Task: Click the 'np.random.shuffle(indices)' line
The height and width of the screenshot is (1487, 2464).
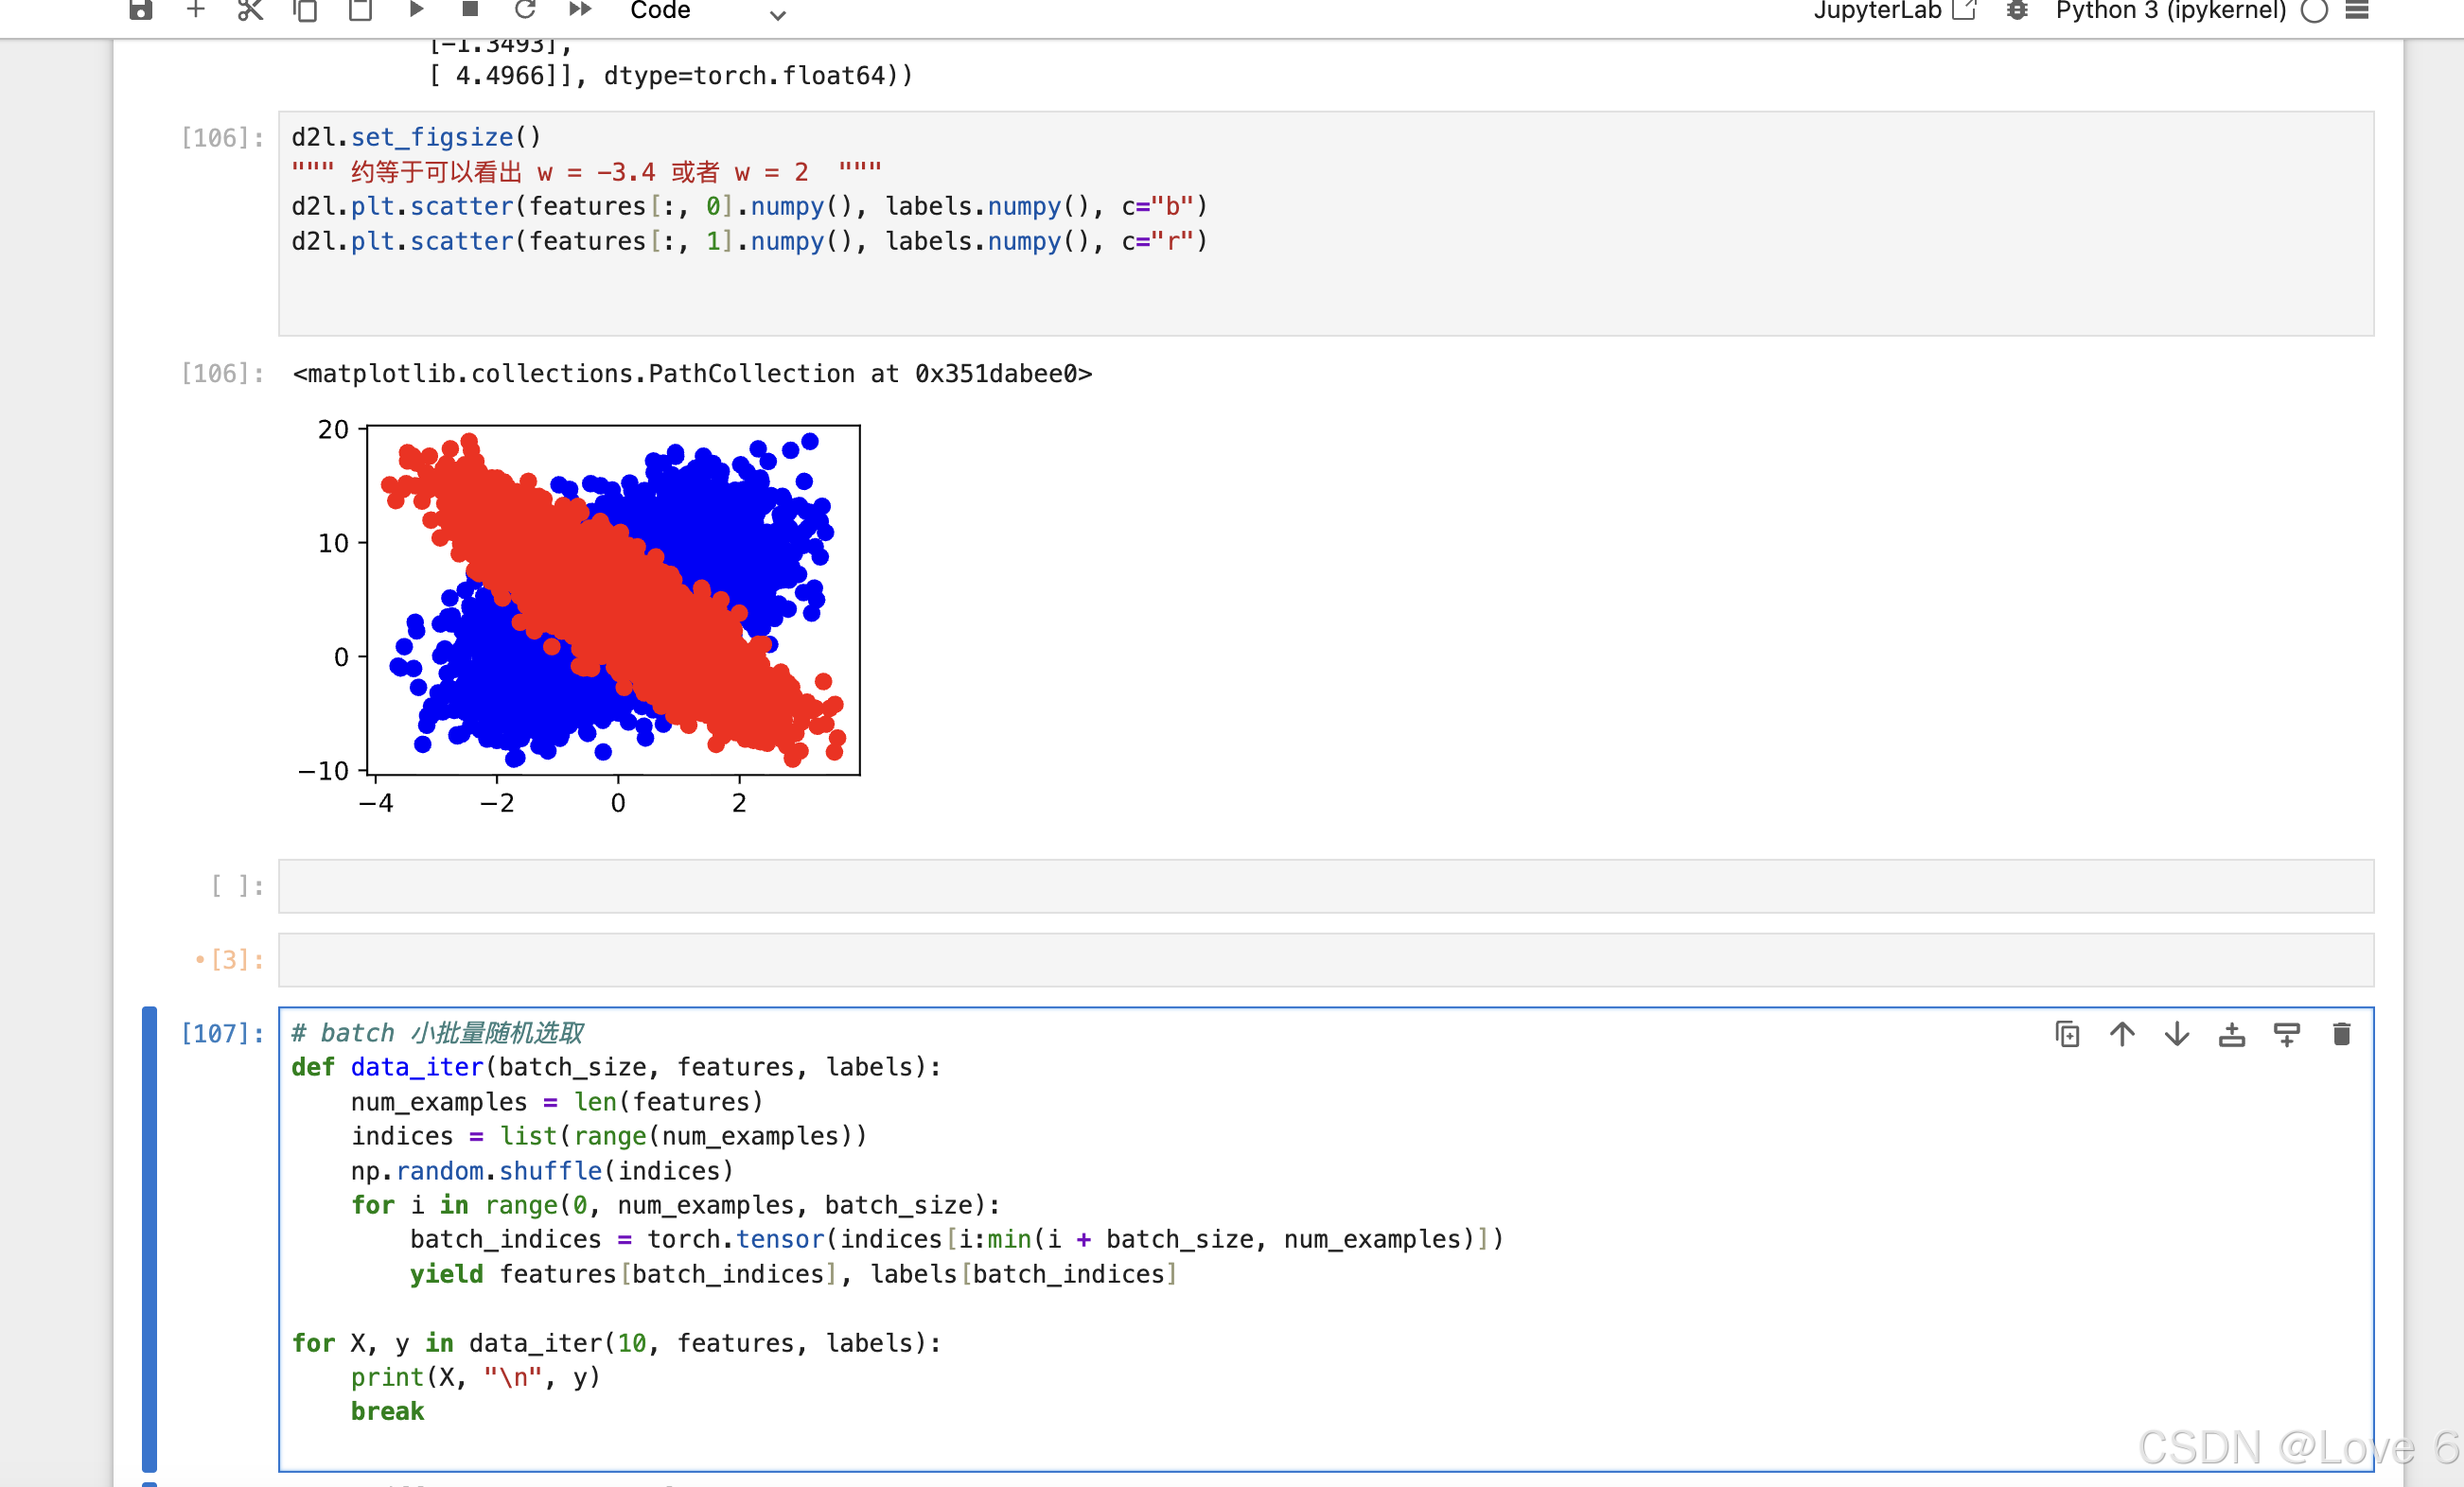Action: click(x=542, y=1171)
